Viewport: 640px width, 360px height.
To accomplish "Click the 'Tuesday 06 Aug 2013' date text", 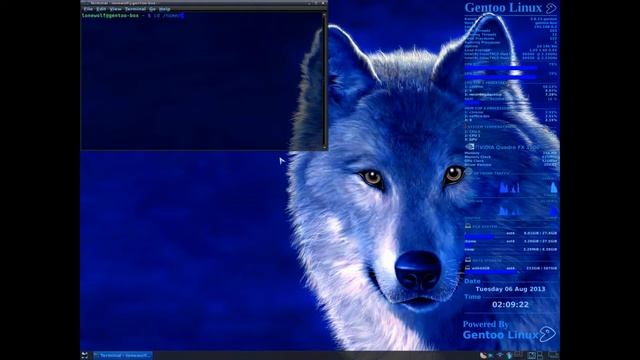I will point(510,289).
